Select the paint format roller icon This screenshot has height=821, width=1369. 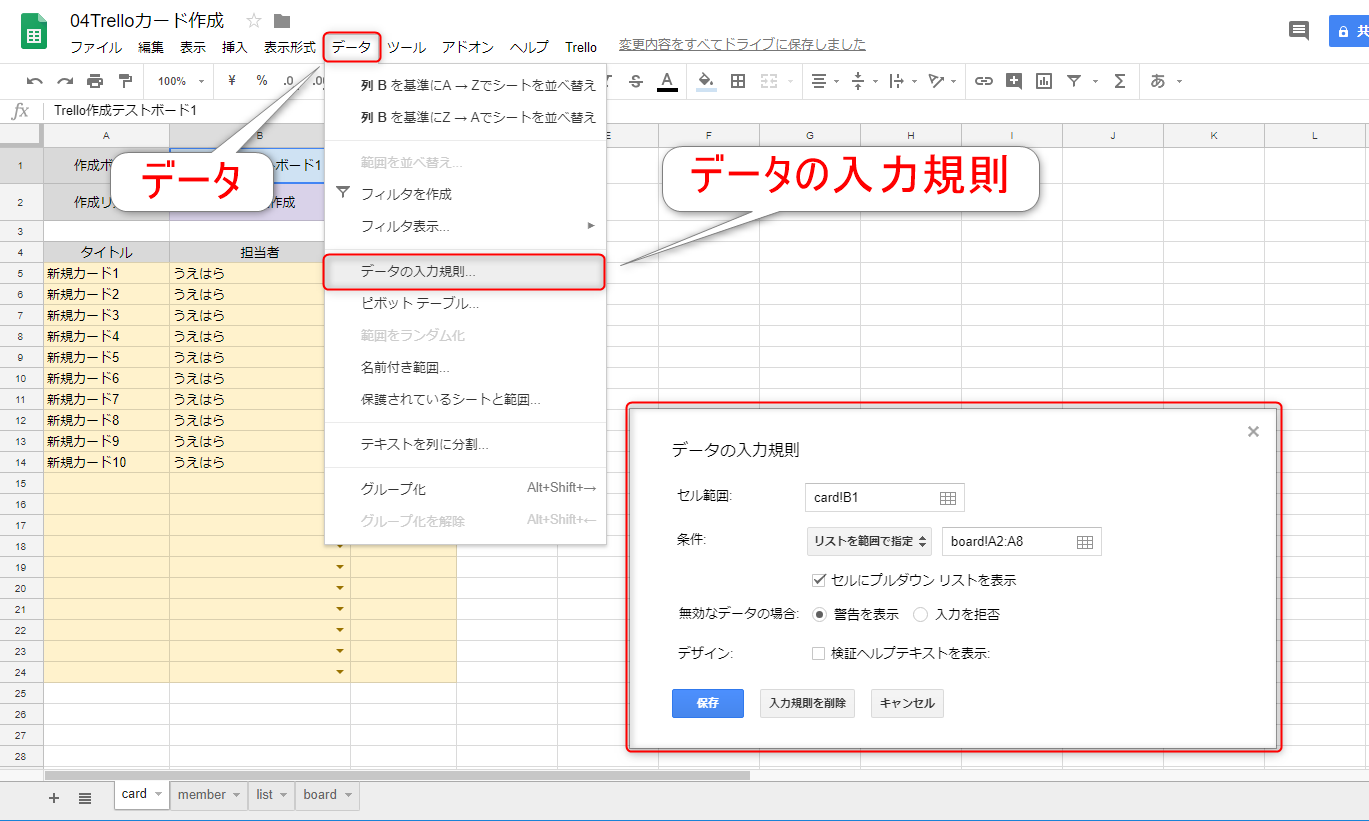pos(125,81)
